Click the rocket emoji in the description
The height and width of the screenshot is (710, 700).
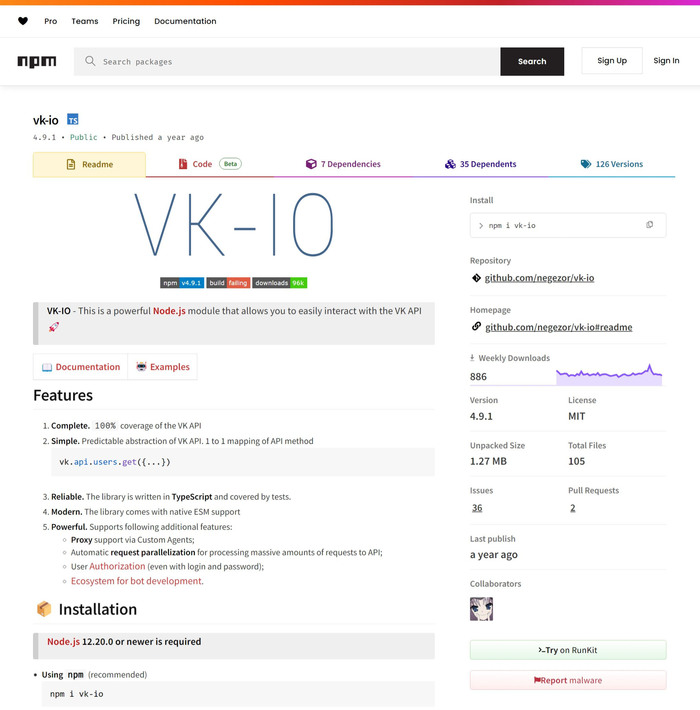click(54, 327)
